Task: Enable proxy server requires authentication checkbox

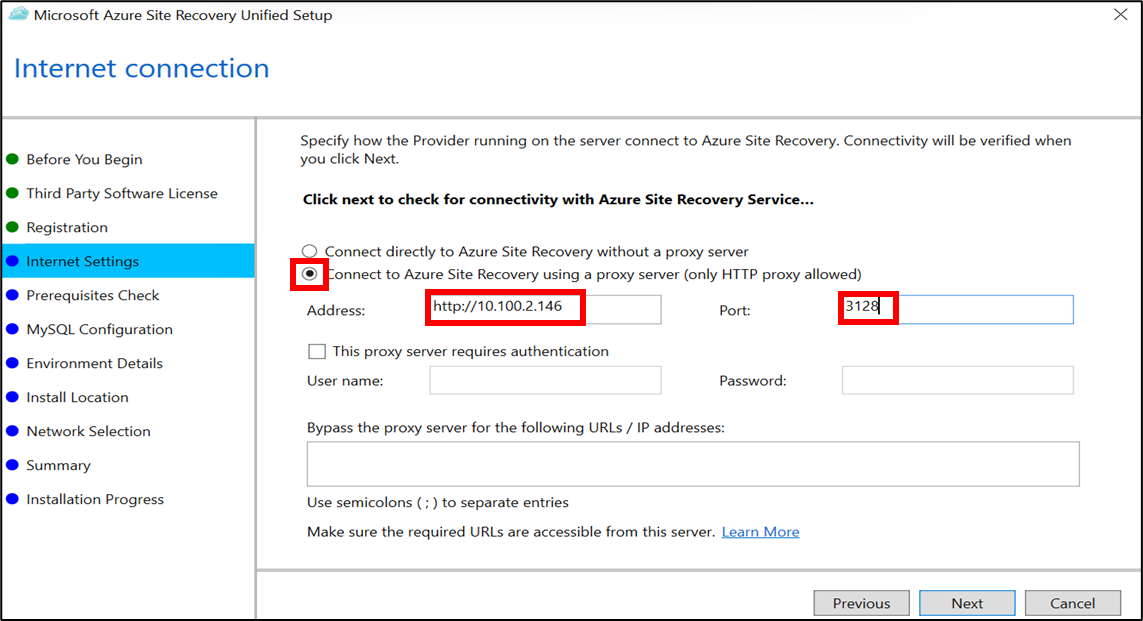Action: click(316, 351)
